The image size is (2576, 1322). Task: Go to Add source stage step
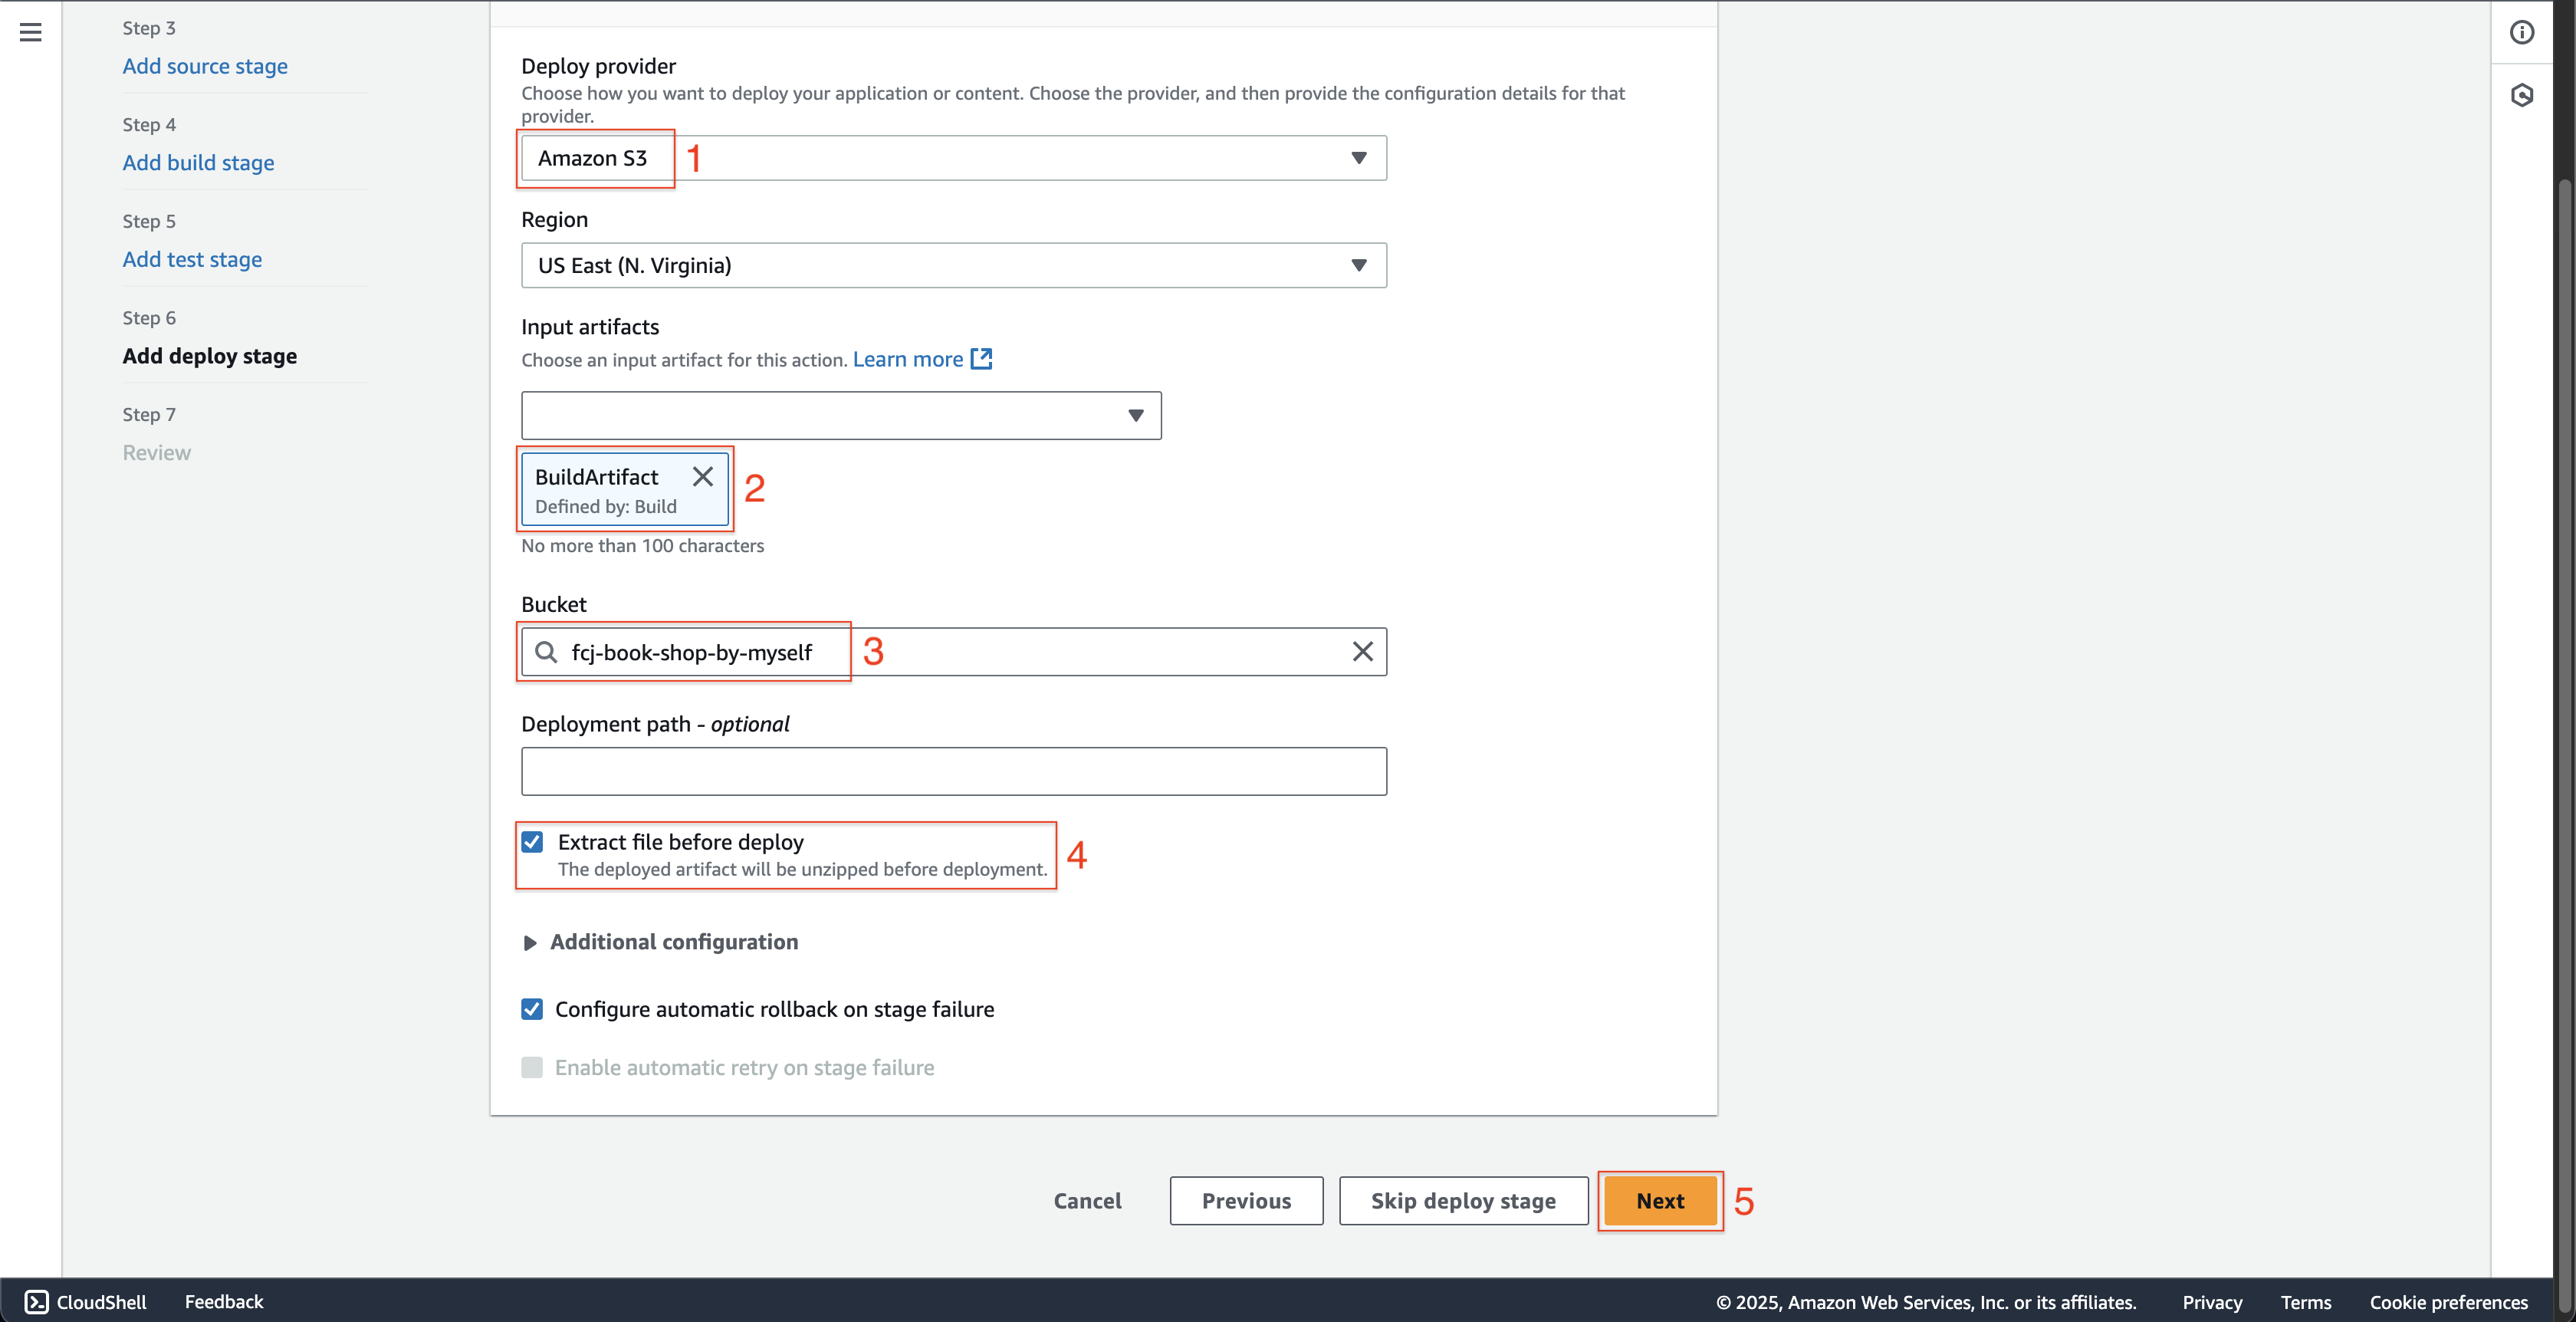pyautogui.click(x=205, y=66)
